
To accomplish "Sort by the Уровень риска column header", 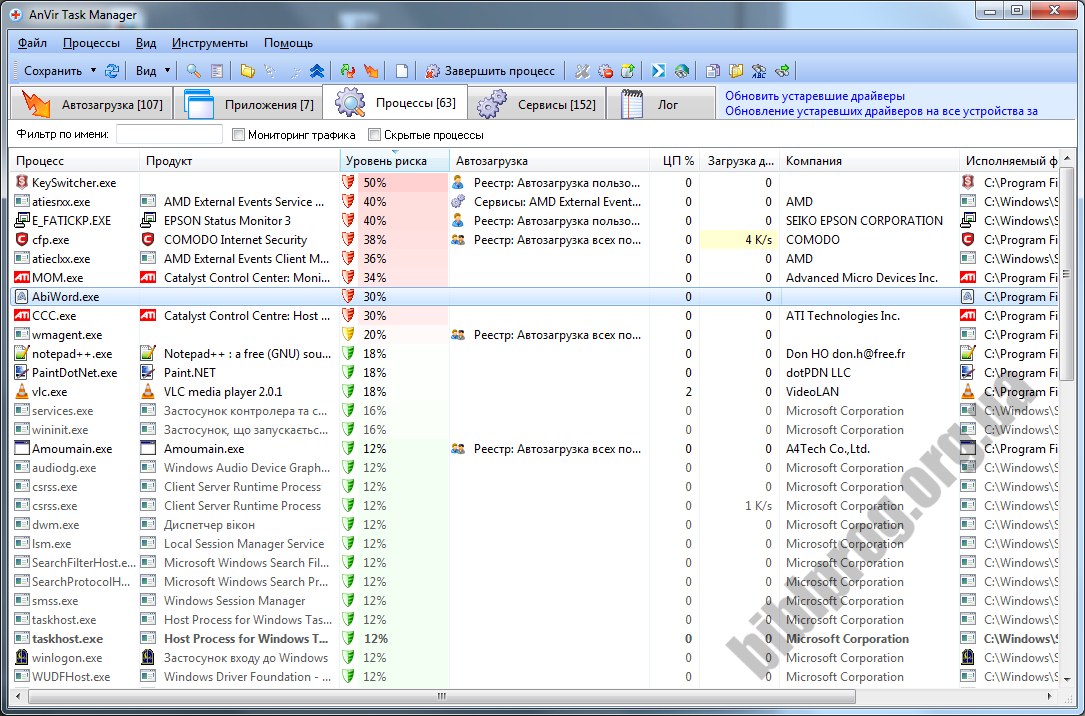I will click(x=385, y=161).
